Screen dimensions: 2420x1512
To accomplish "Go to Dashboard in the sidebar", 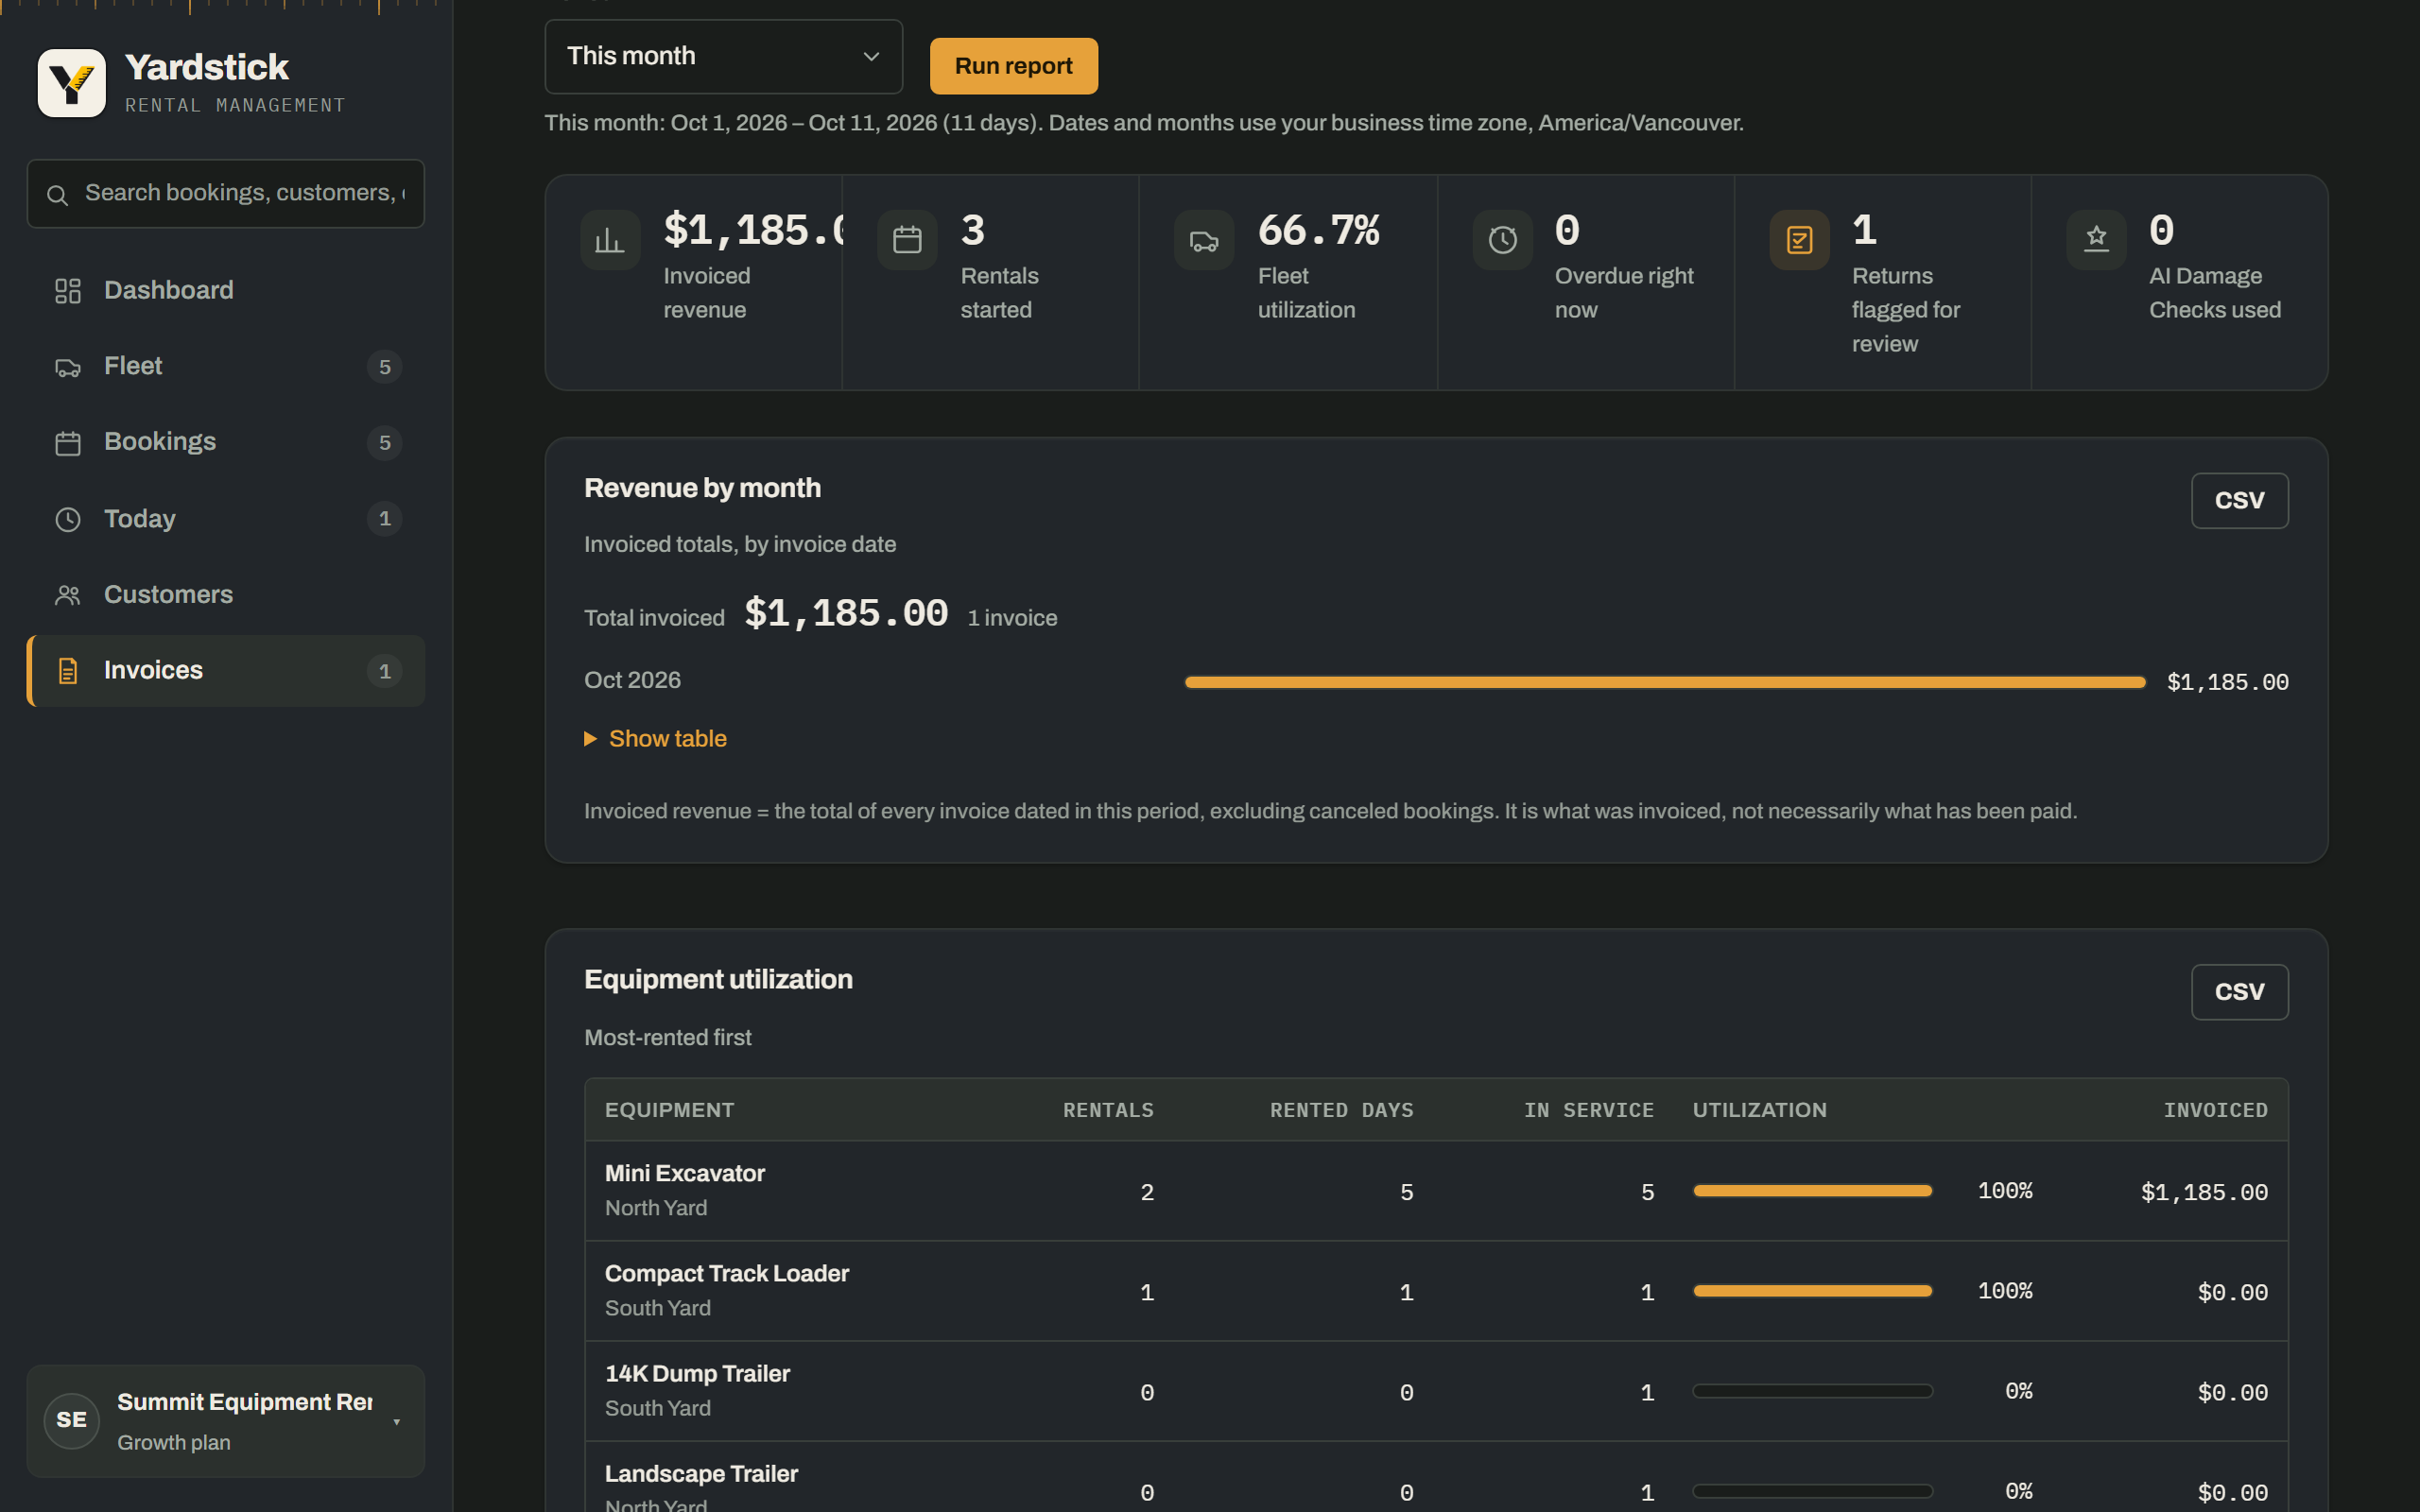I will (226, 291).
